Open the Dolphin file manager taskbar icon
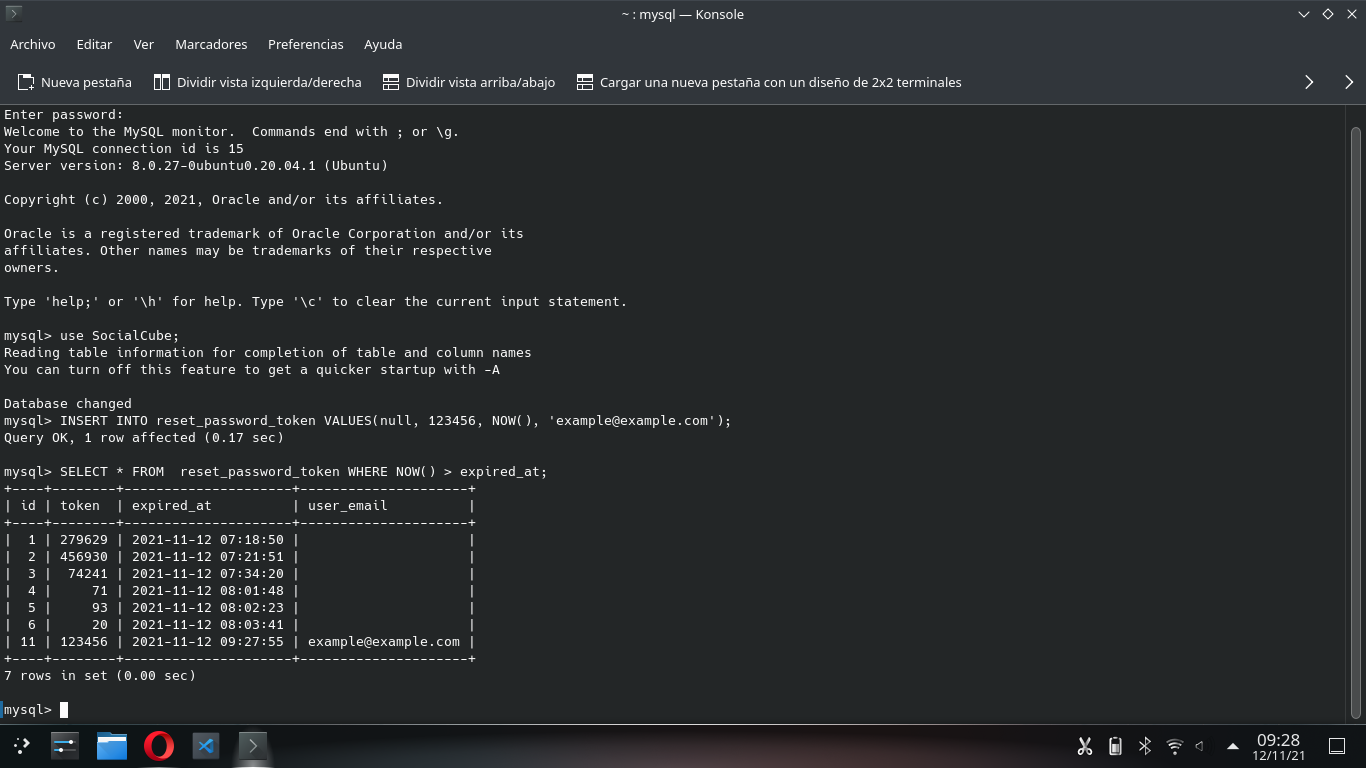This screenshot has height=768, width=1366. tap(112, 746)
